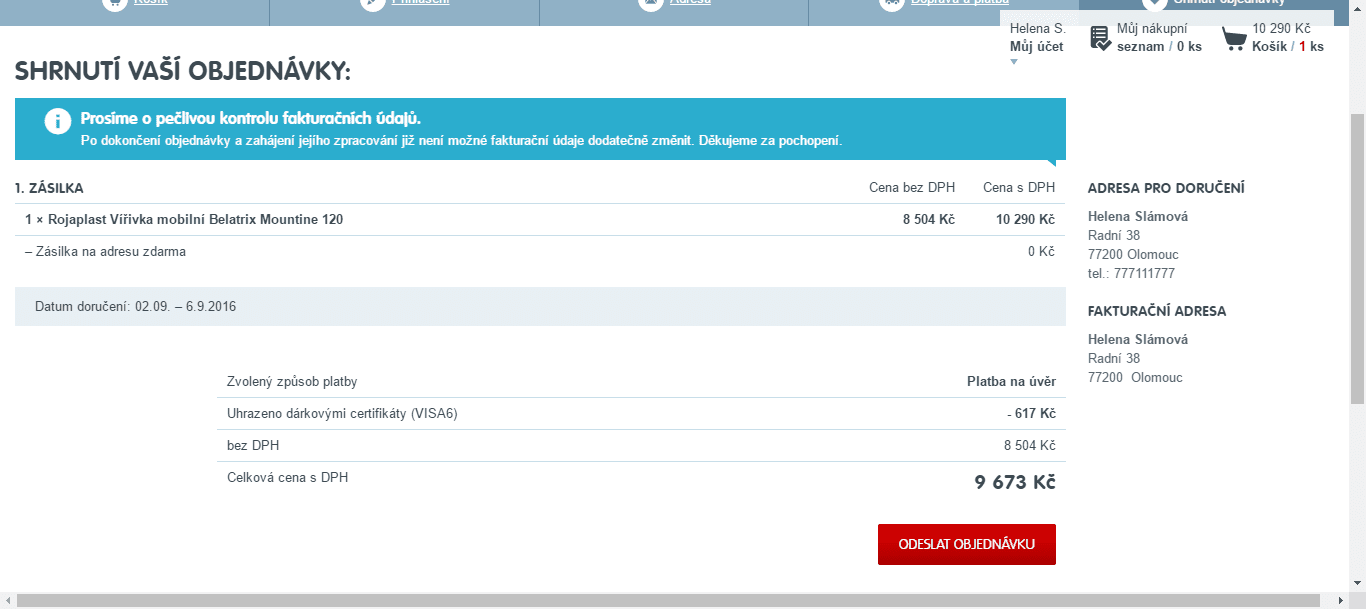Open the Doprava a platba step link
The width and height of the screenshot is (1366, 609).
[x=958, y=3]
